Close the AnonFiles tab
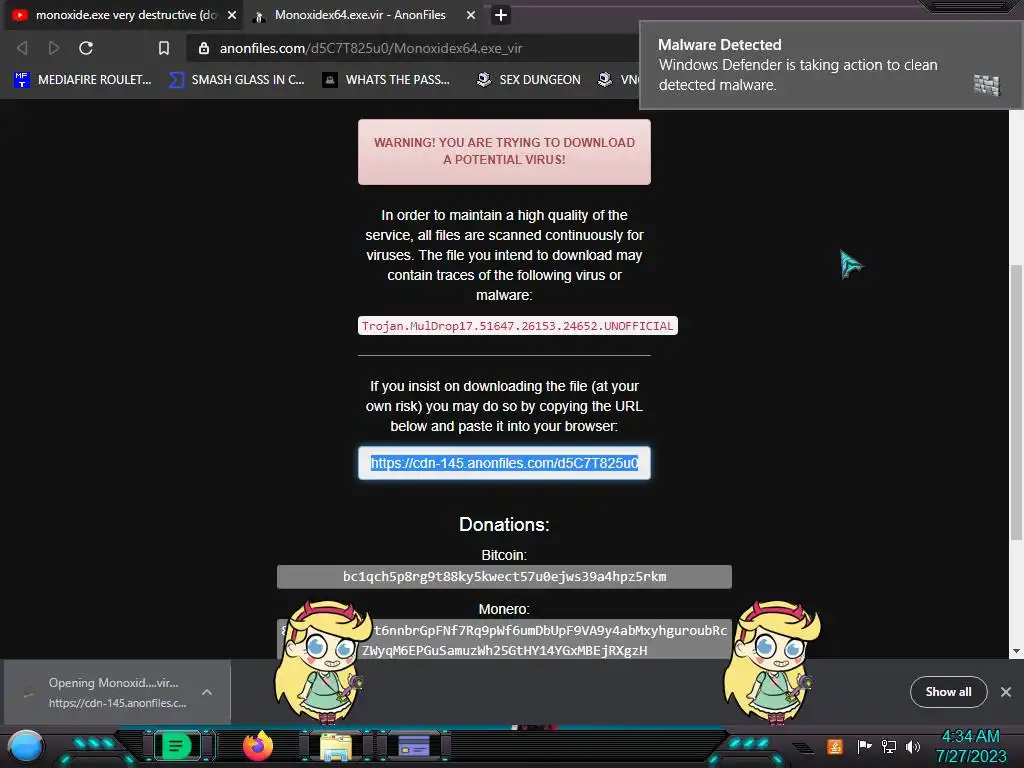This screenshot has height=768, width=1024. pyautogui.click(x=471, y=15)
